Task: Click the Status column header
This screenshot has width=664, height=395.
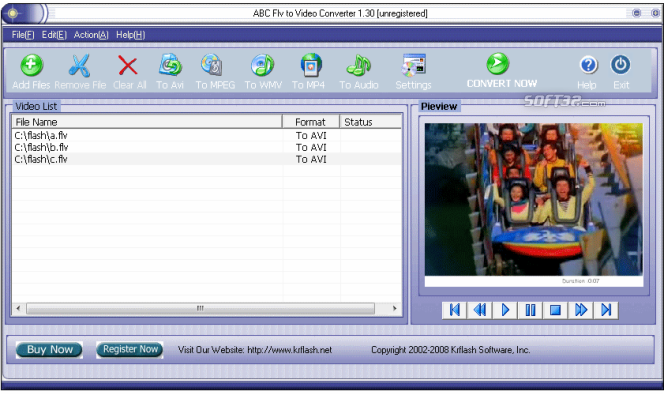Action: 371,122
